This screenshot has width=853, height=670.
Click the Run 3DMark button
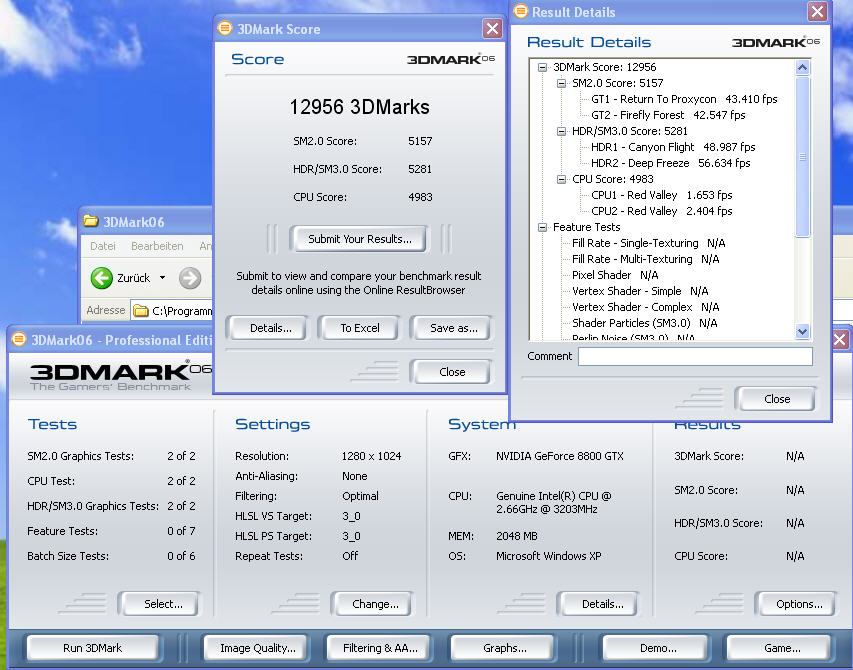coord(93,648)
